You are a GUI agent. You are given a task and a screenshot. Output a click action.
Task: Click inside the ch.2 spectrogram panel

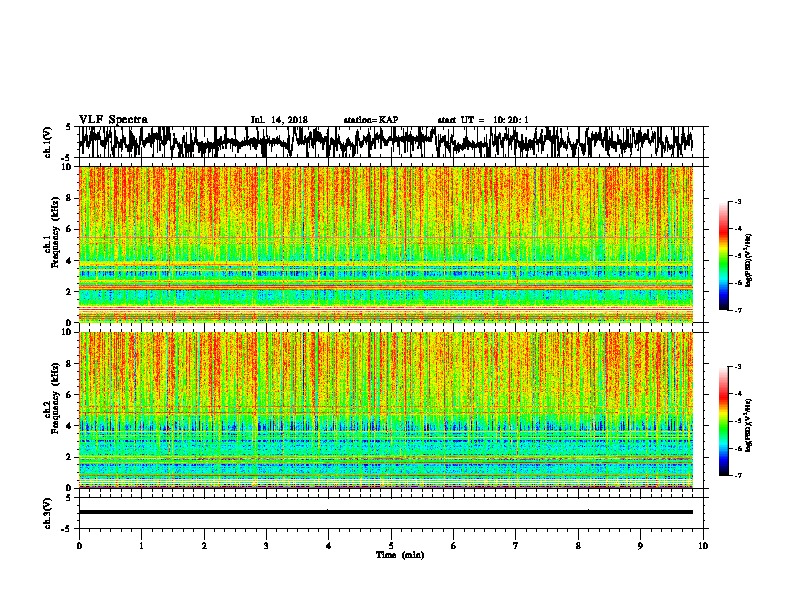point(385,410)
